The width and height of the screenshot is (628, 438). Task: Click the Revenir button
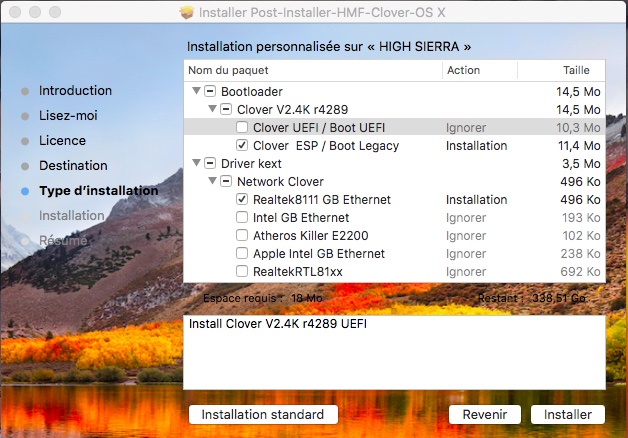(x=485, y=414)
